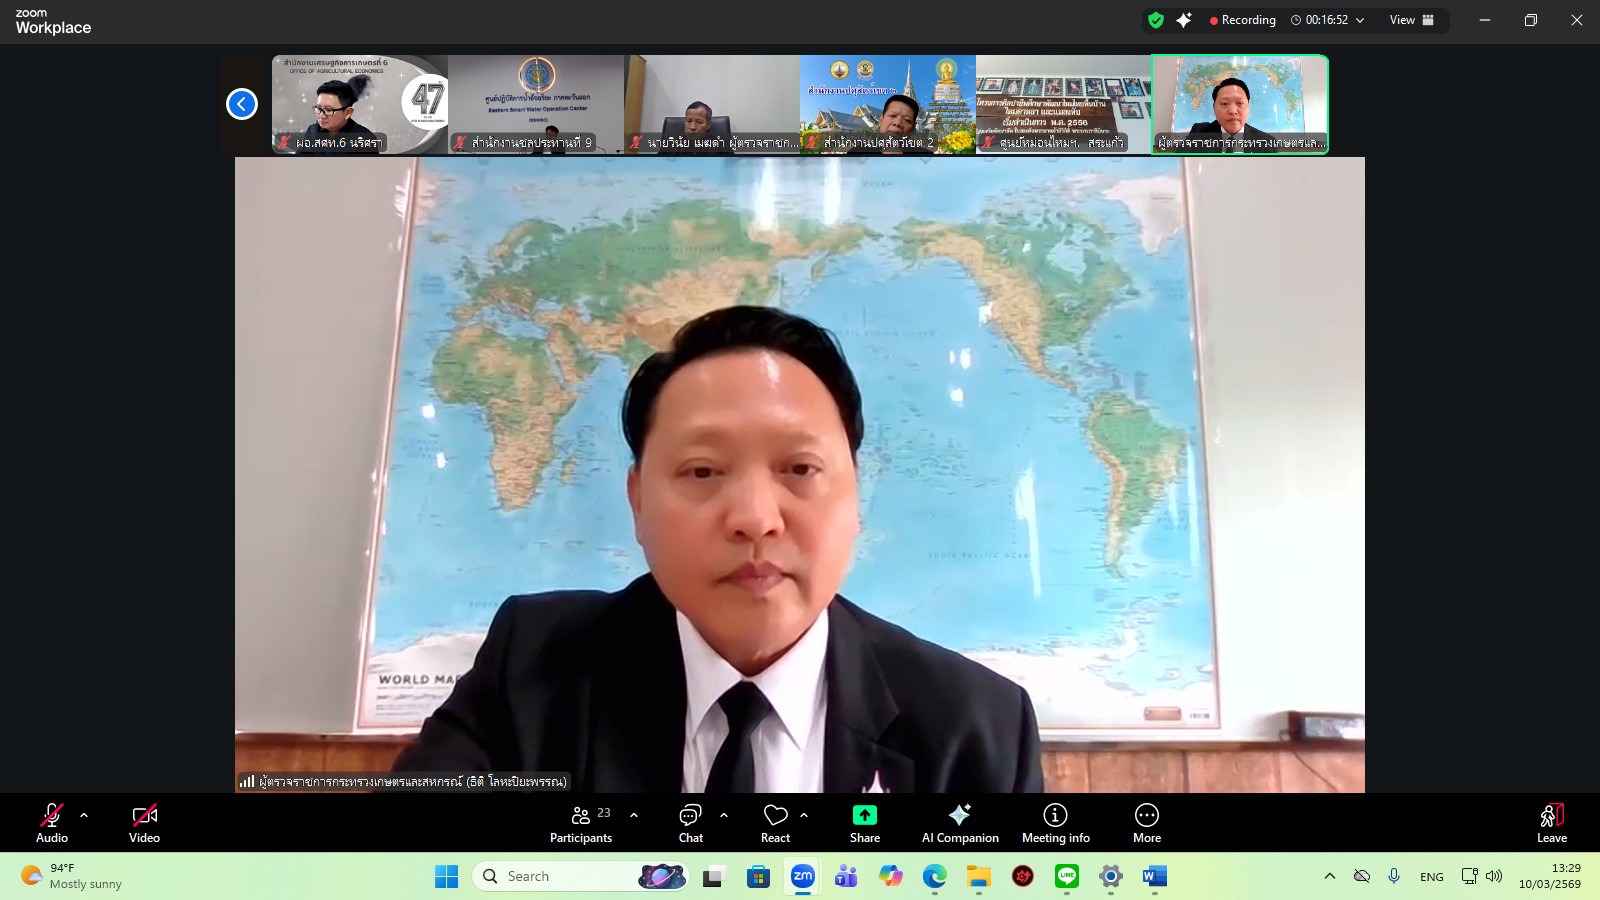This screenshot has height=900, width=1600.
Task: Click the green encryption shield icon
Action: (1156, 20)
